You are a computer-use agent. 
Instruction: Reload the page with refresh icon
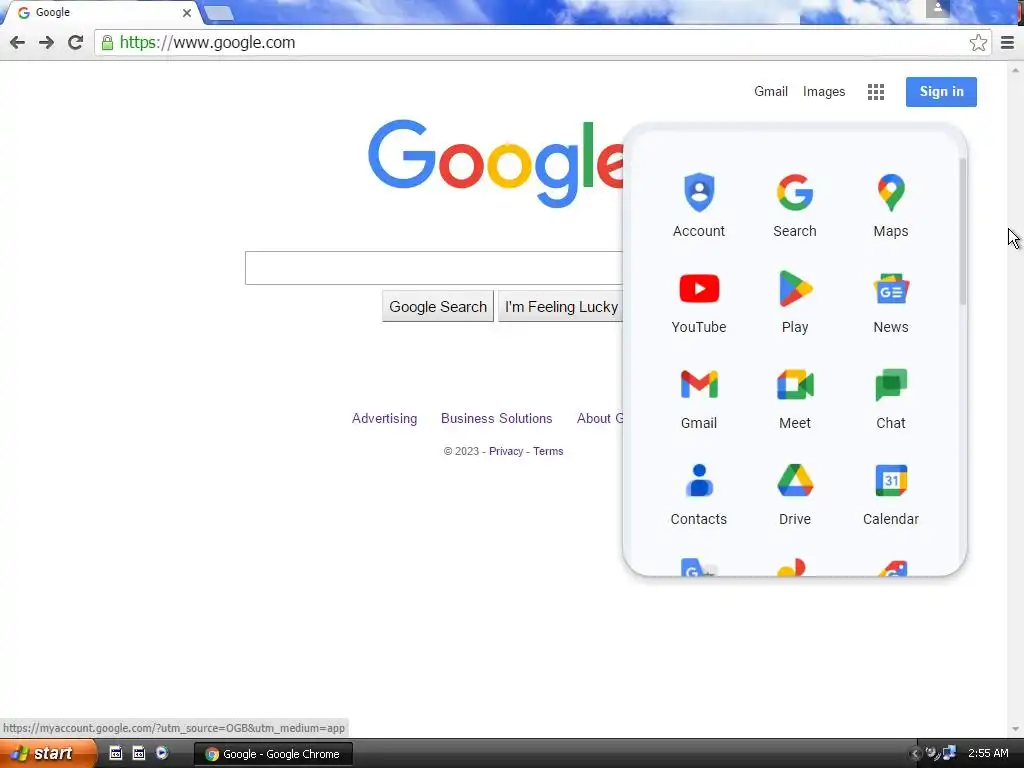(76, 42)
